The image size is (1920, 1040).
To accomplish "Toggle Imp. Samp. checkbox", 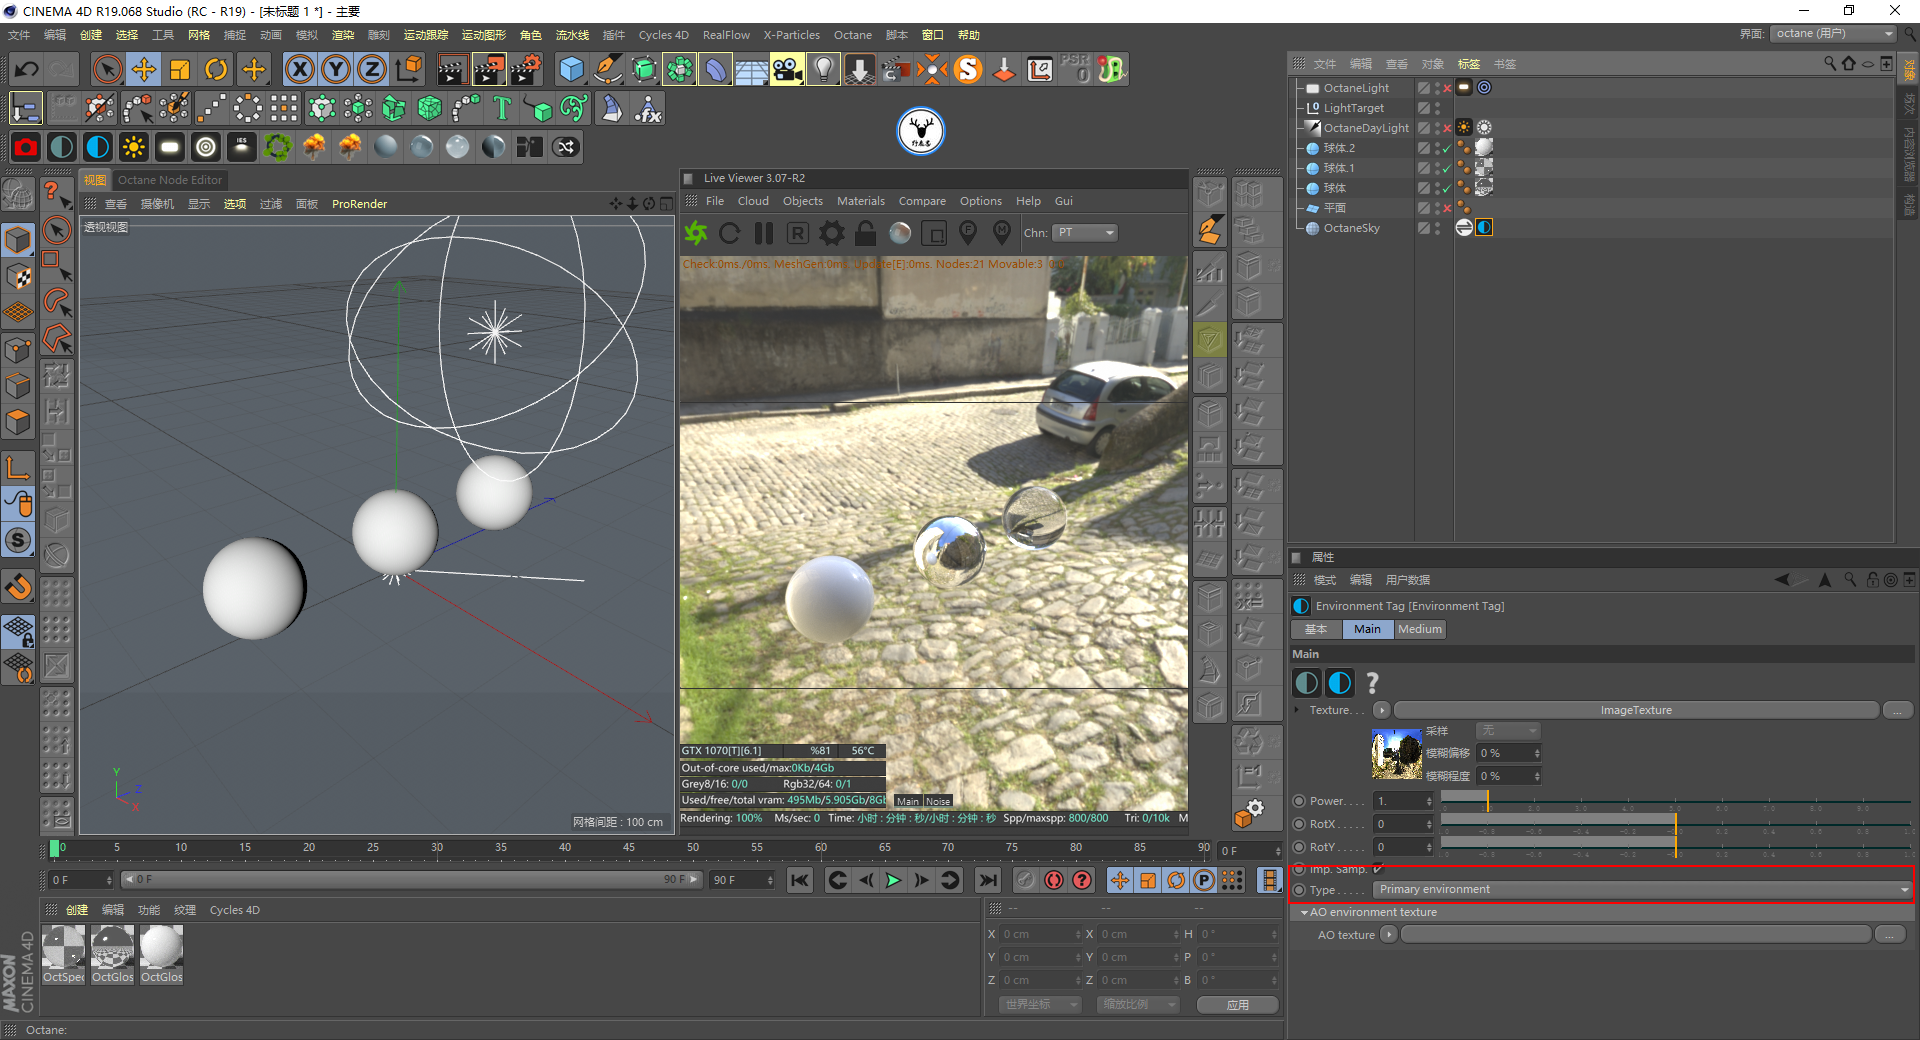I will 1378,869.
